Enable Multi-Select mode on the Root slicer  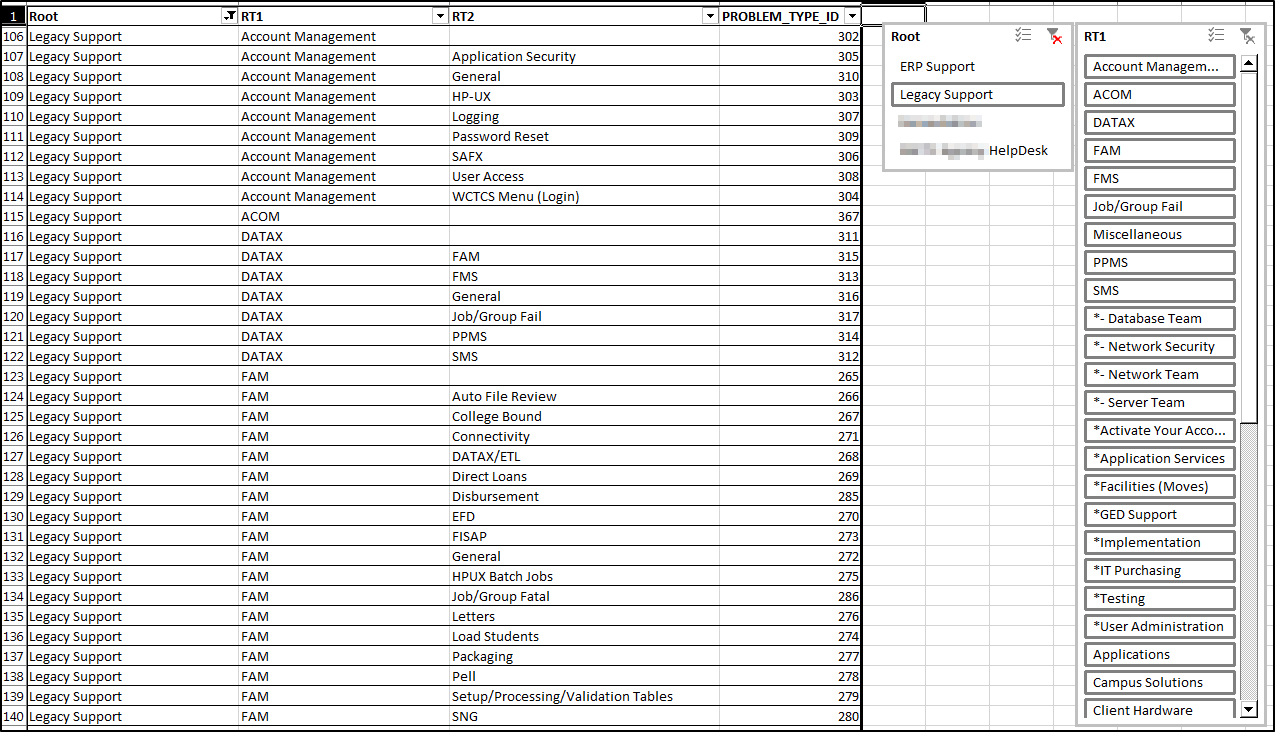1023,35
